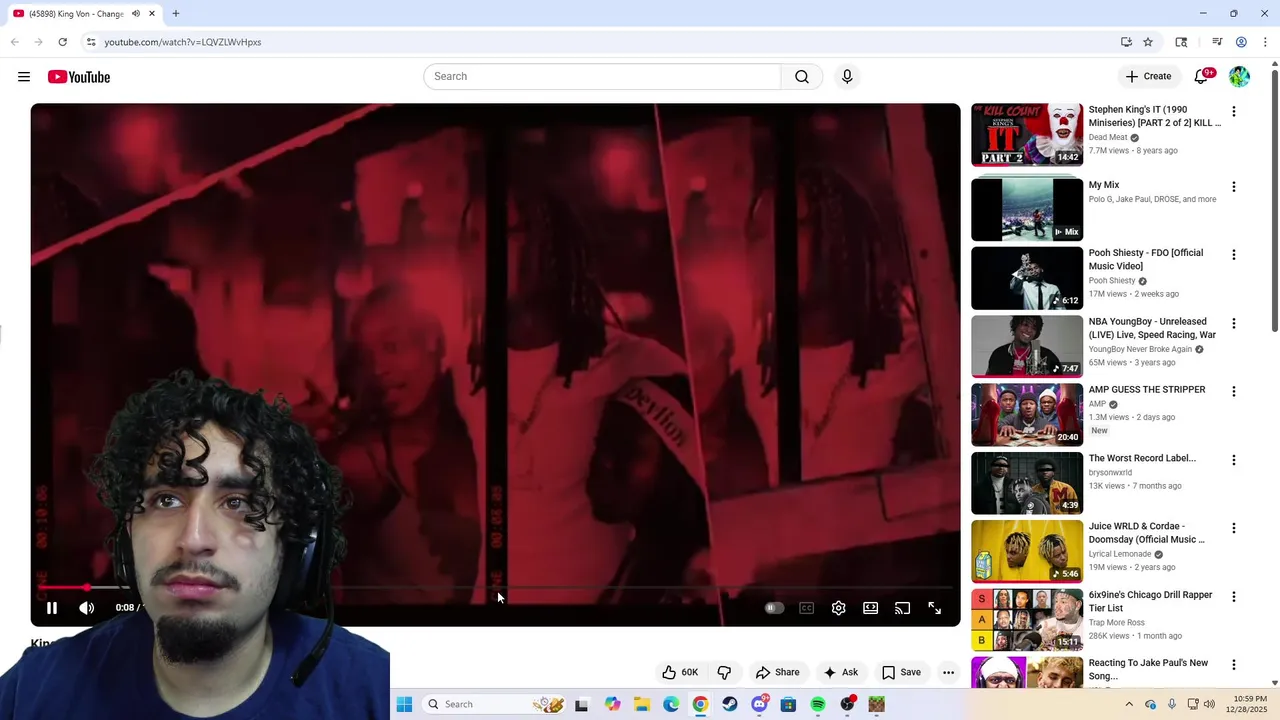
Task: Dislike this video
Action: [x=724, y=672]
